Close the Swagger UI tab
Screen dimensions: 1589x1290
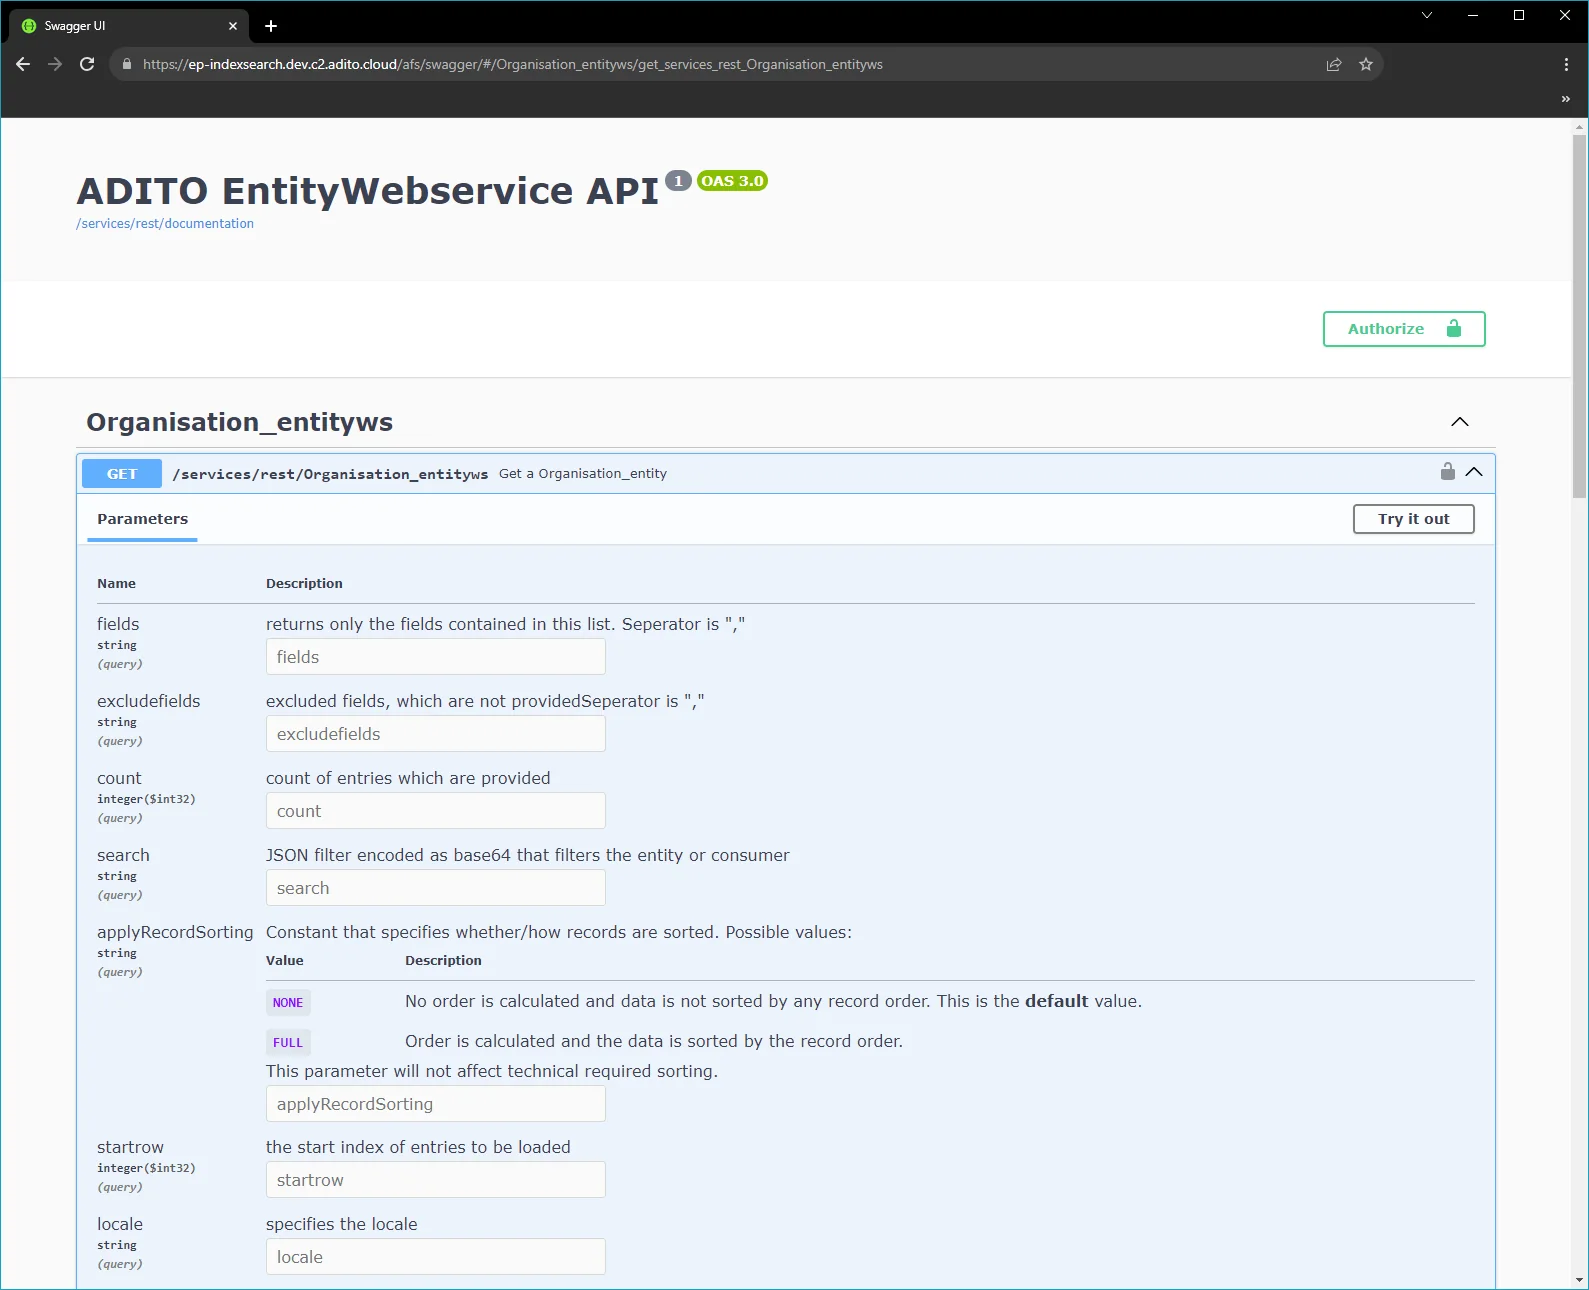coord(233,26)
